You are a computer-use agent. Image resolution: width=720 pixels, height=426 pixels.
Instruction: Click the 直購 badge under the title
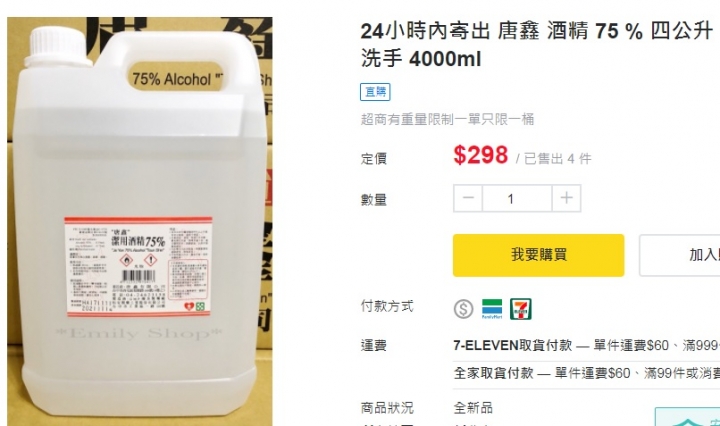click(x=375, y=92)
